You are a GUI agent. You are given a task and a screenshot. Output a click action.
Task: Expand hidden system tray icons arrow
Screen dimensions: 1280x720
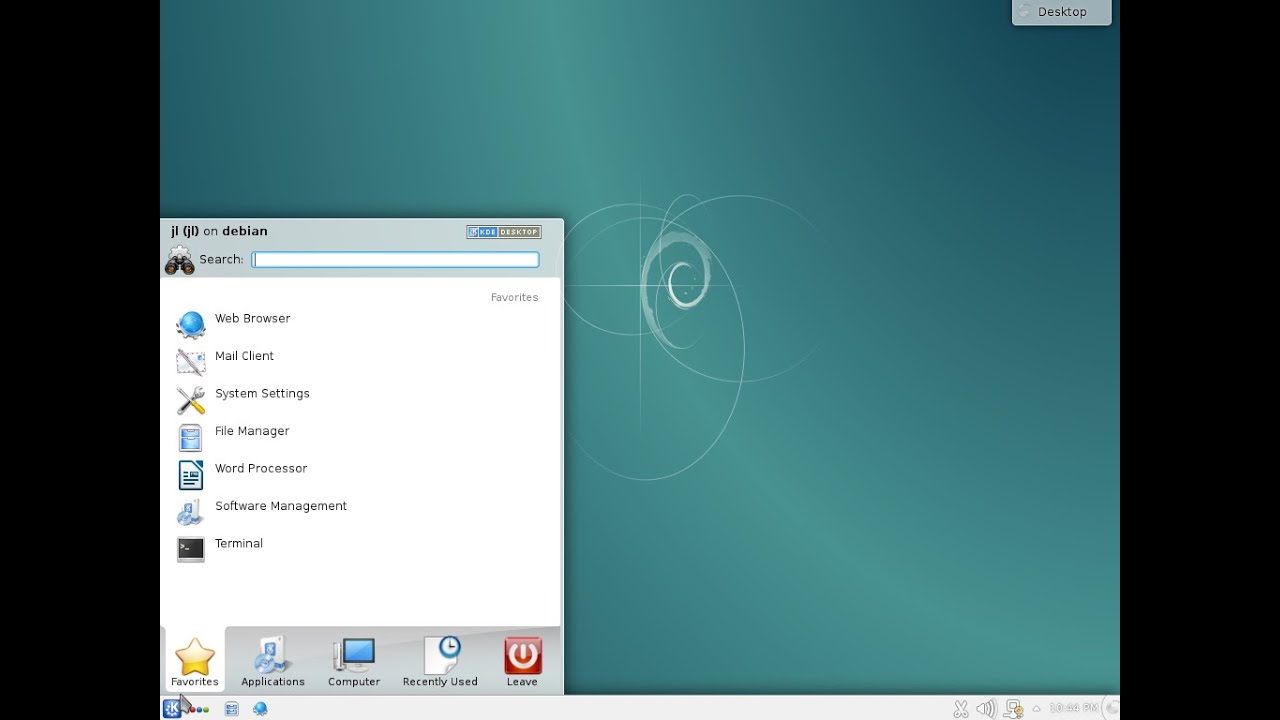pyautogui.click(x=1036, y=708)
